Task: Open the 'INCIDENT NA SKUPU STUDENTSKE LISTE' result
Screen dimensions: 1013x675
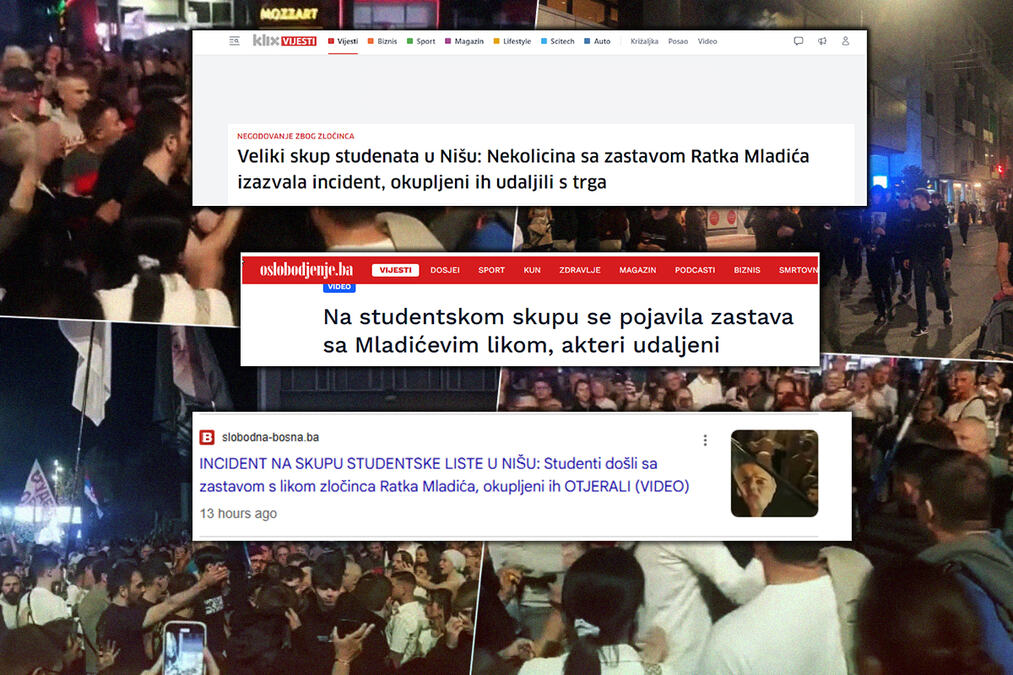Action: (x=444, y=475)
